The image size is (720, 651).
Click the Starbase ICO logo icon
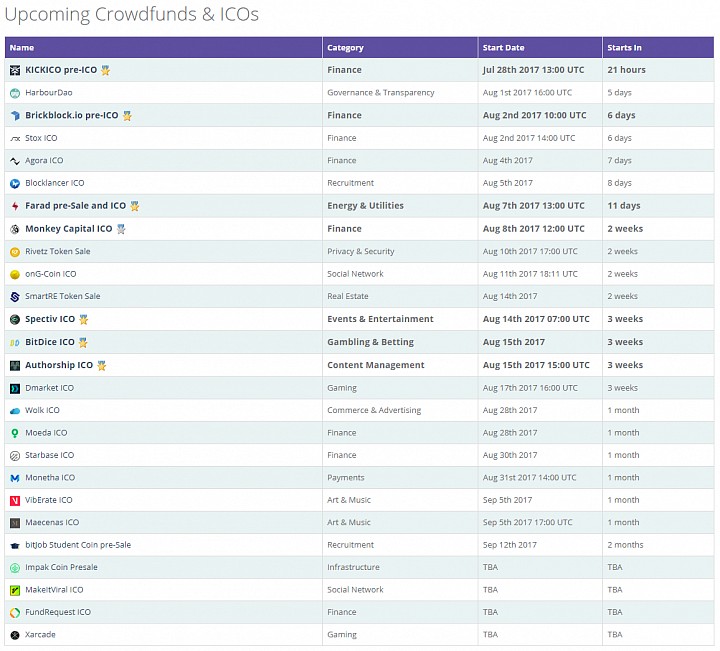click(x=15, y=456)
